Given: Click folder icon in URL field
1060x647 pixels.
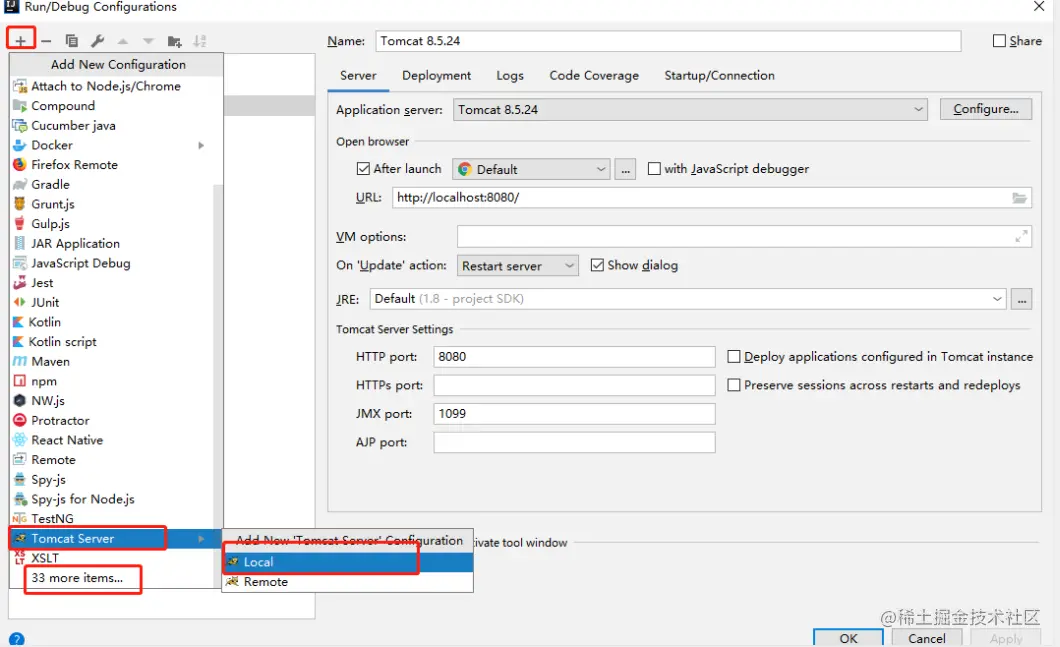Looking at the screenshot, I should click(x=1019, y=197).
